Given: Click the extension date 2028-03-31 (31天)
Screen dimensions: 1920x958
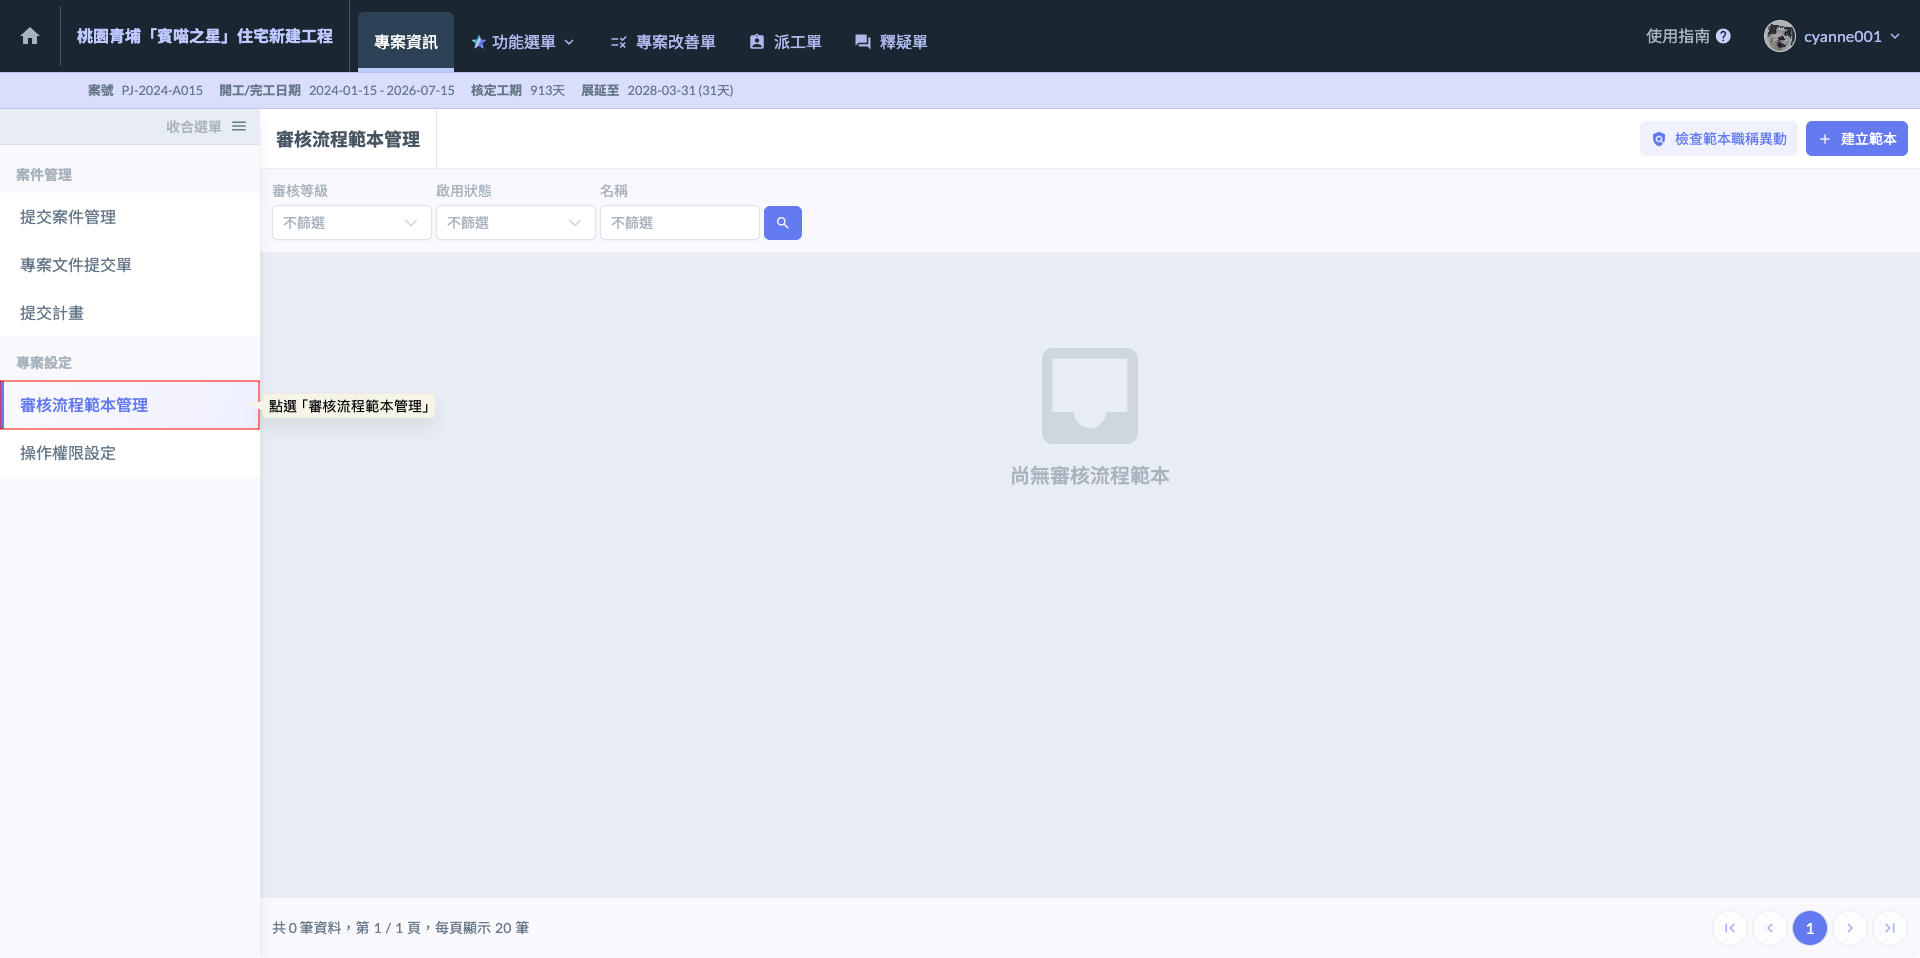Looking at the screenshot, I should [680, 90].
